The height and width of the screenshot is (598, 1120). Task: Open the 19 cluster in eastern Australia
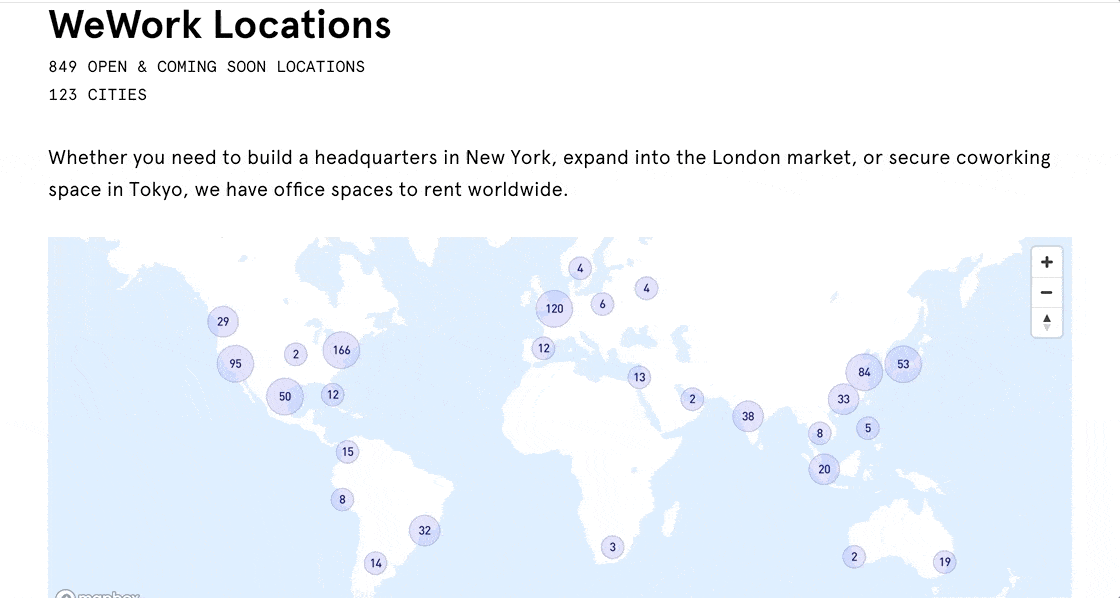tap(945, 562)
